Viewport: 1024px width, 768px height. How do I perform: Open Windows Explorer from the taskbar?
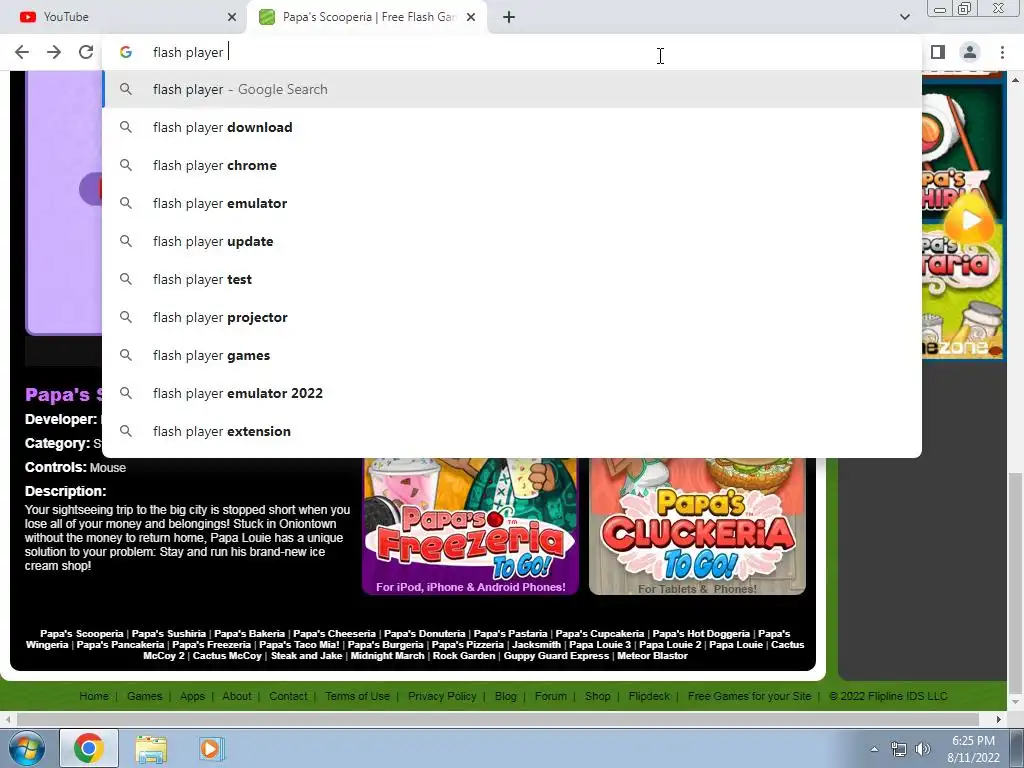click(151, 748)
